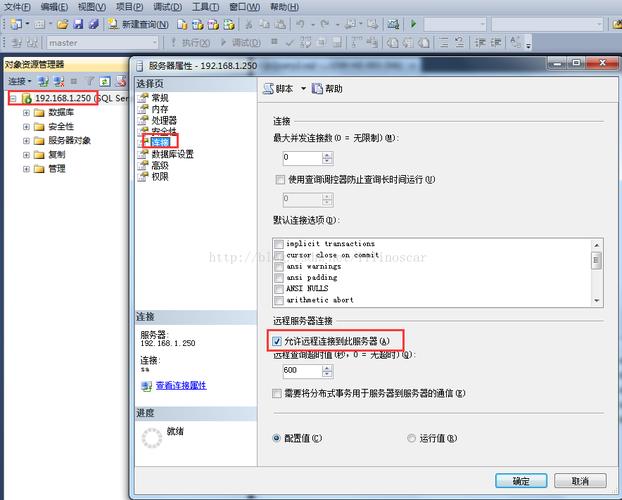Open the 工具(T) menu

coord(205,7)
